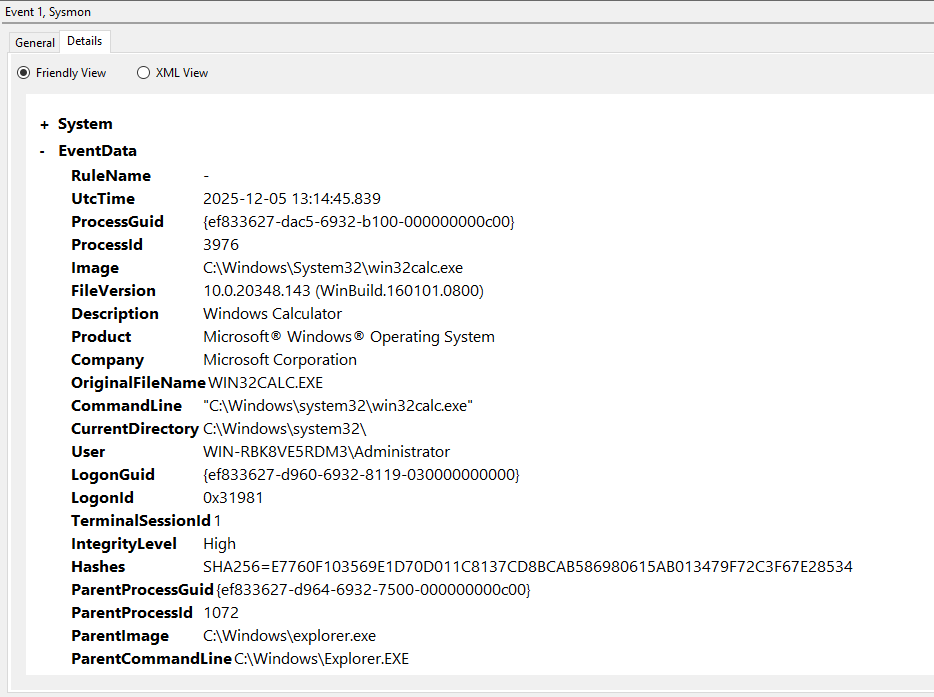This screenshot has height=697, width=934.
Task: Select the CommandLine value
Action: coord(338,406)
